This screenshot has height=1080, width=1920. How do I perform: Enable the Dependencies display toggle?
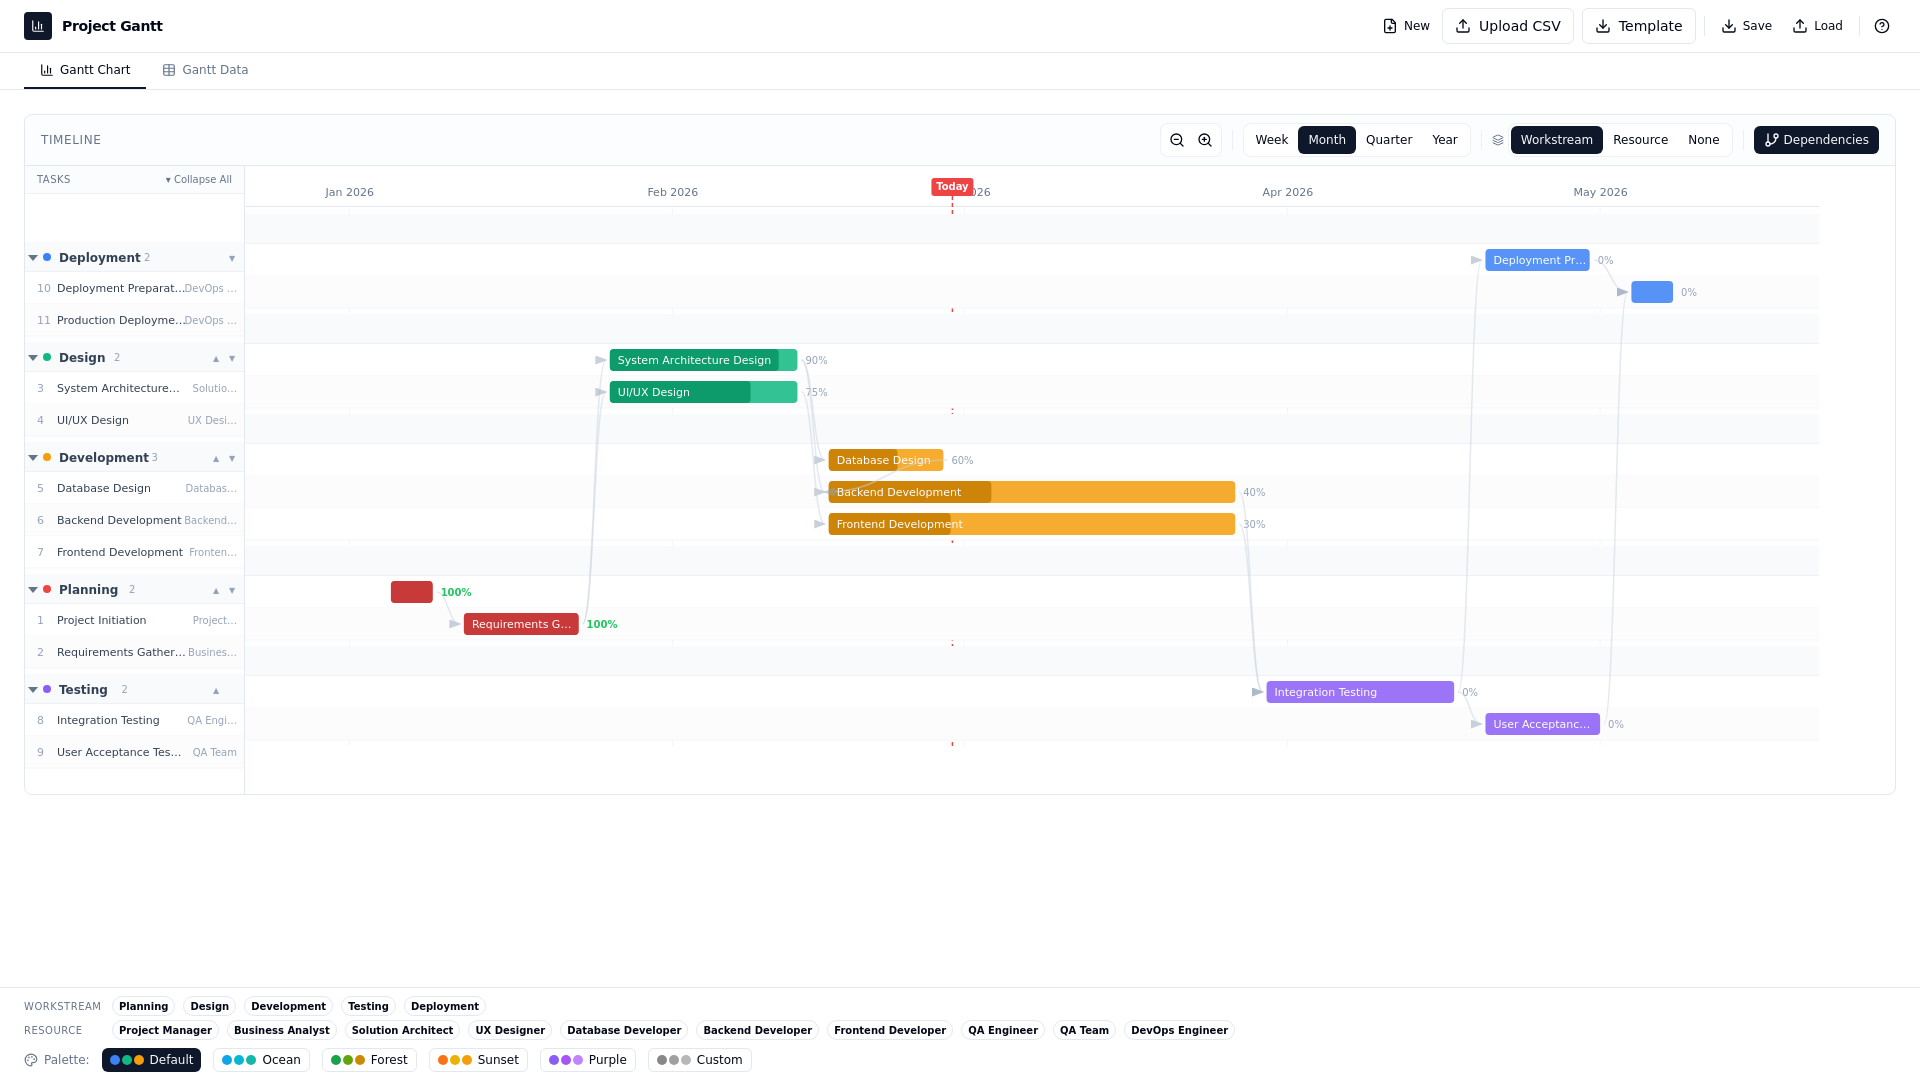click(x=1815, y=140)
